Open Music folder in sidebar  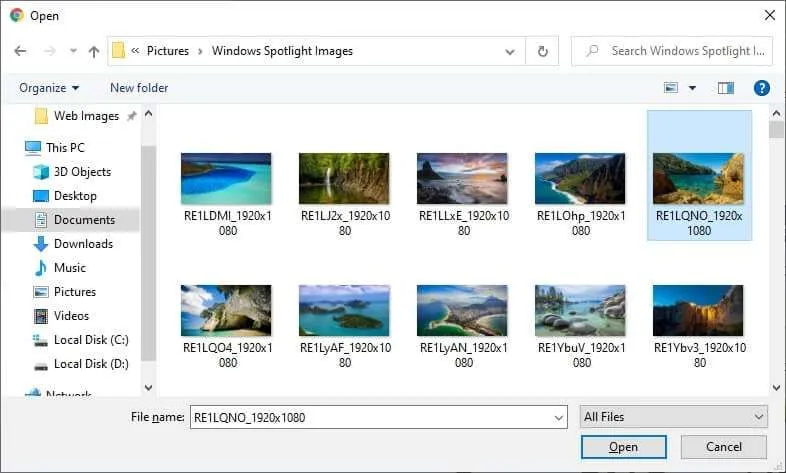[x=70, y=268]
